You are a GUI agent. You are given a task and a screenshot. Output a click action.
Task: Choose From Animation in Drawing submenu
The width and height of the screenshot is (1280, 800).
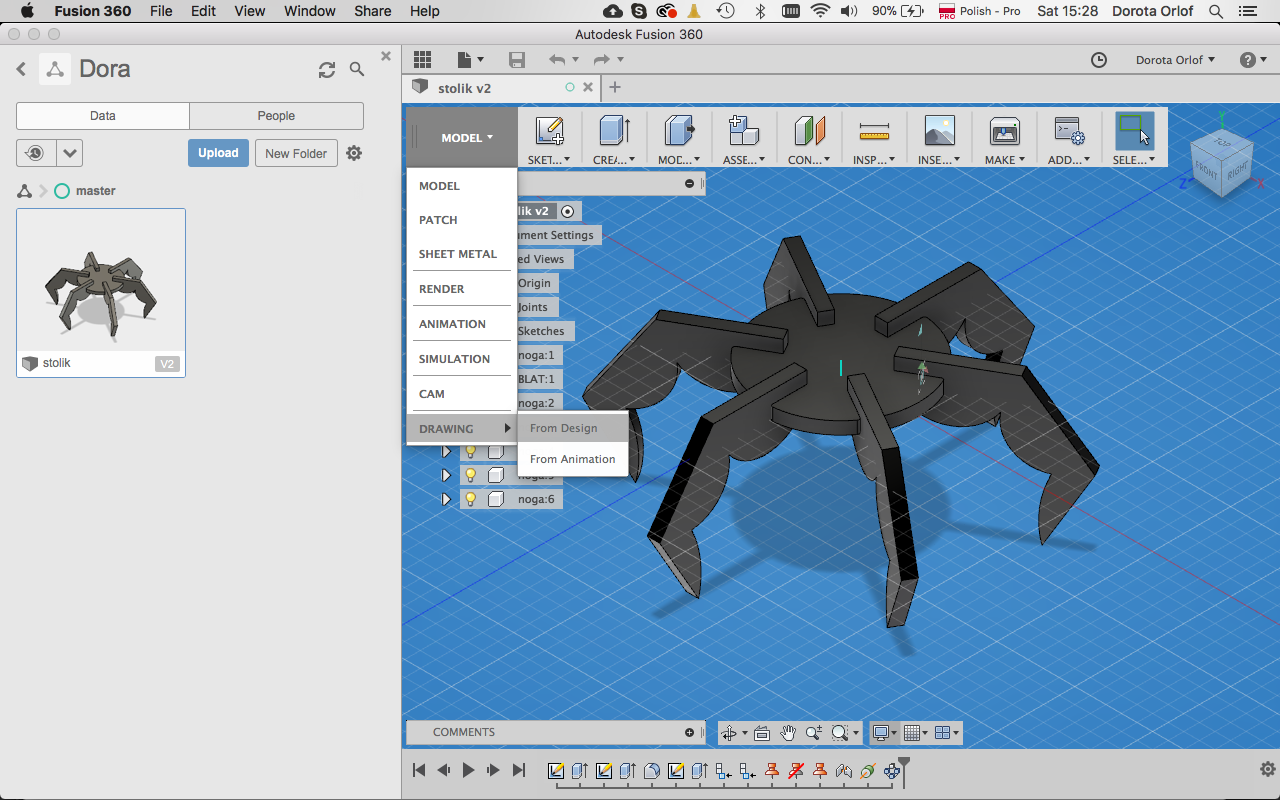click(x=572, y=459)
